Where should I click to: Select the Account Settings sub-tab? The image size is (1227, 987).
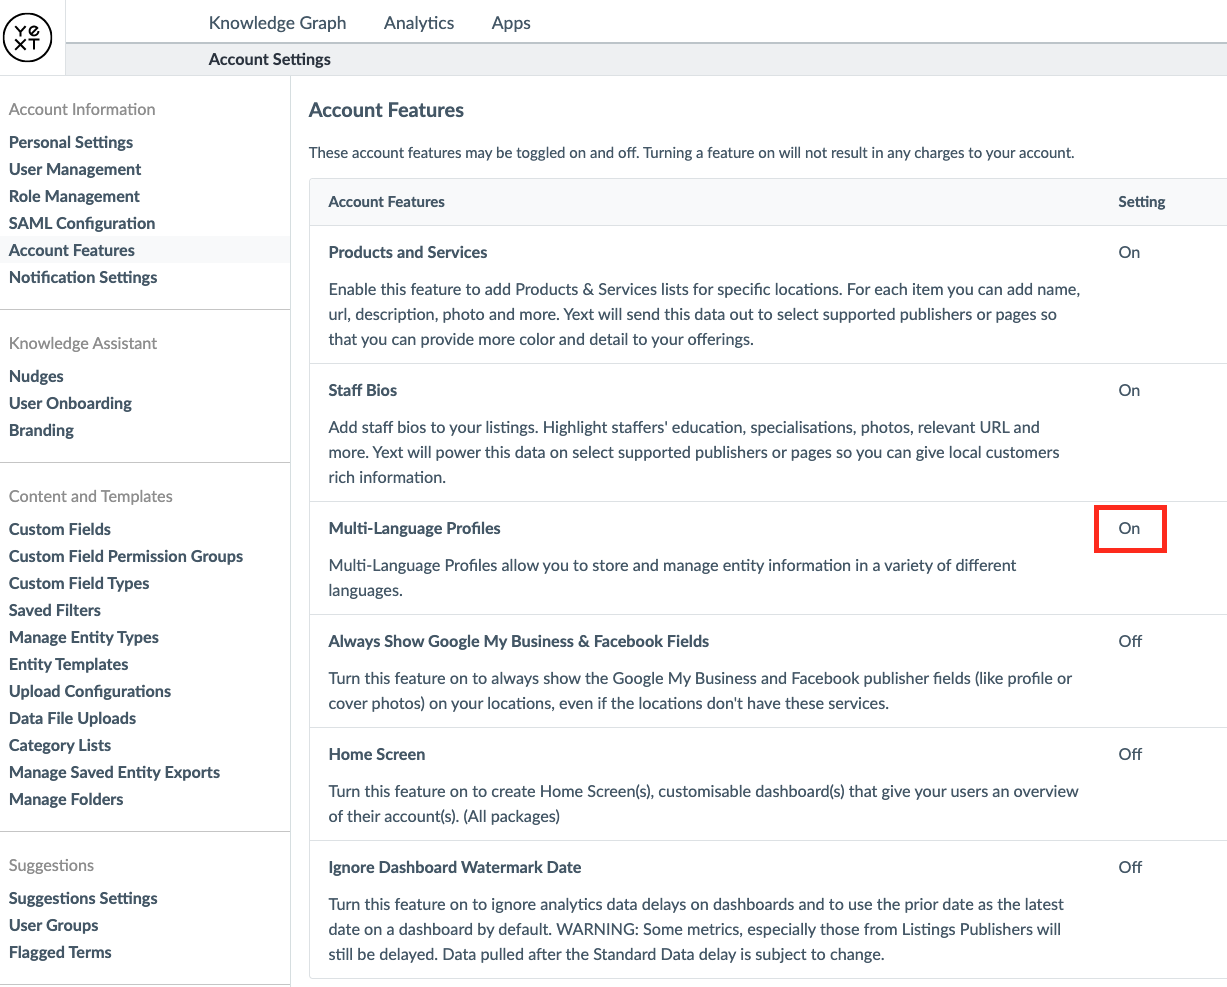(x=269, y=59)
